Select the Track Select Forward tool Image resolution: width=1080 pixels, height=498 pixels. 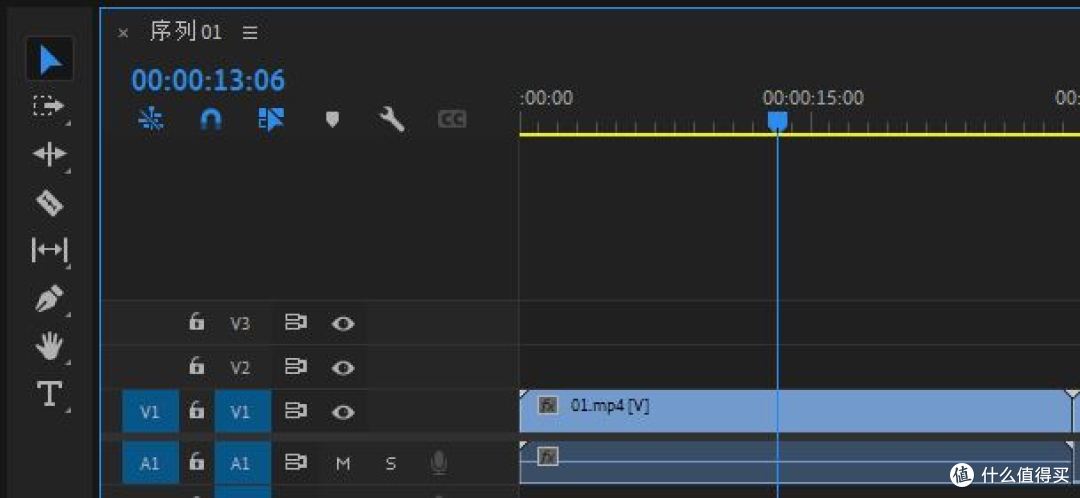pyautogui.click(x=49, y=107)
